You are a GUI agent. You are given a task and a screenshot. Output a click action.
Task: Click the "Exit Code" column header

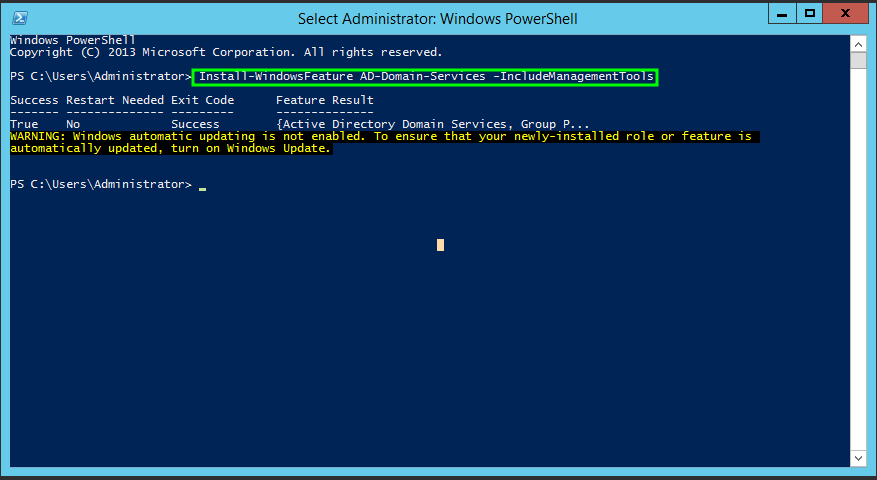[x=202, y=100]
